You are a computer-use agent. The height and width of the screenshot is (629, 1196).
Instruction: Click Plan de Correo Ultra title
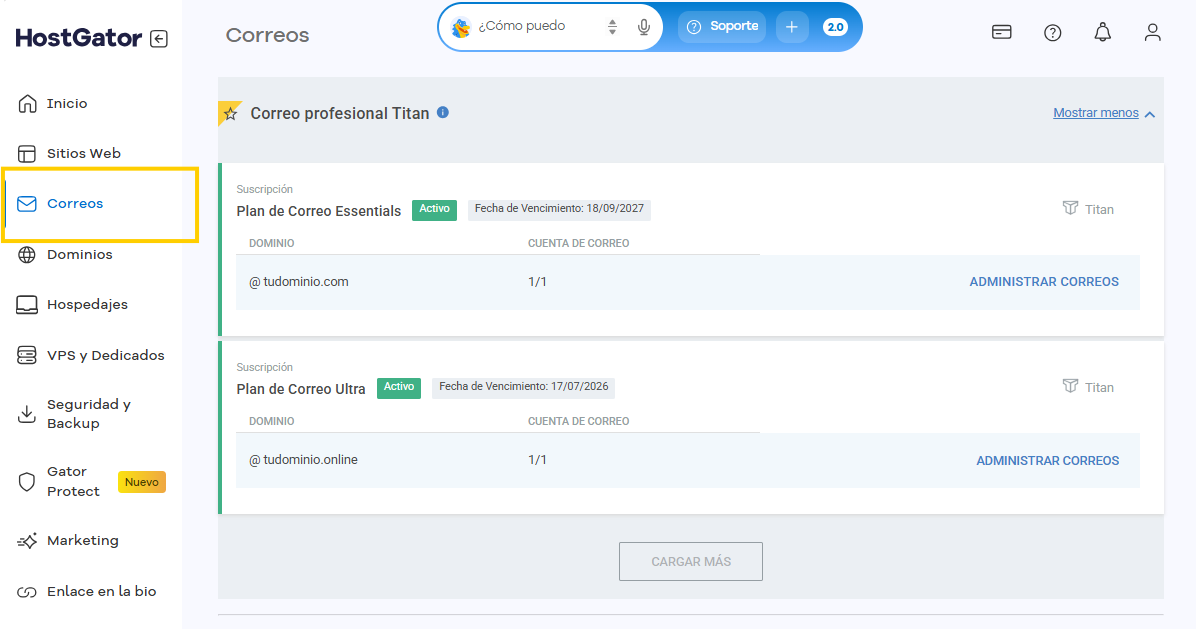point(301,389)
